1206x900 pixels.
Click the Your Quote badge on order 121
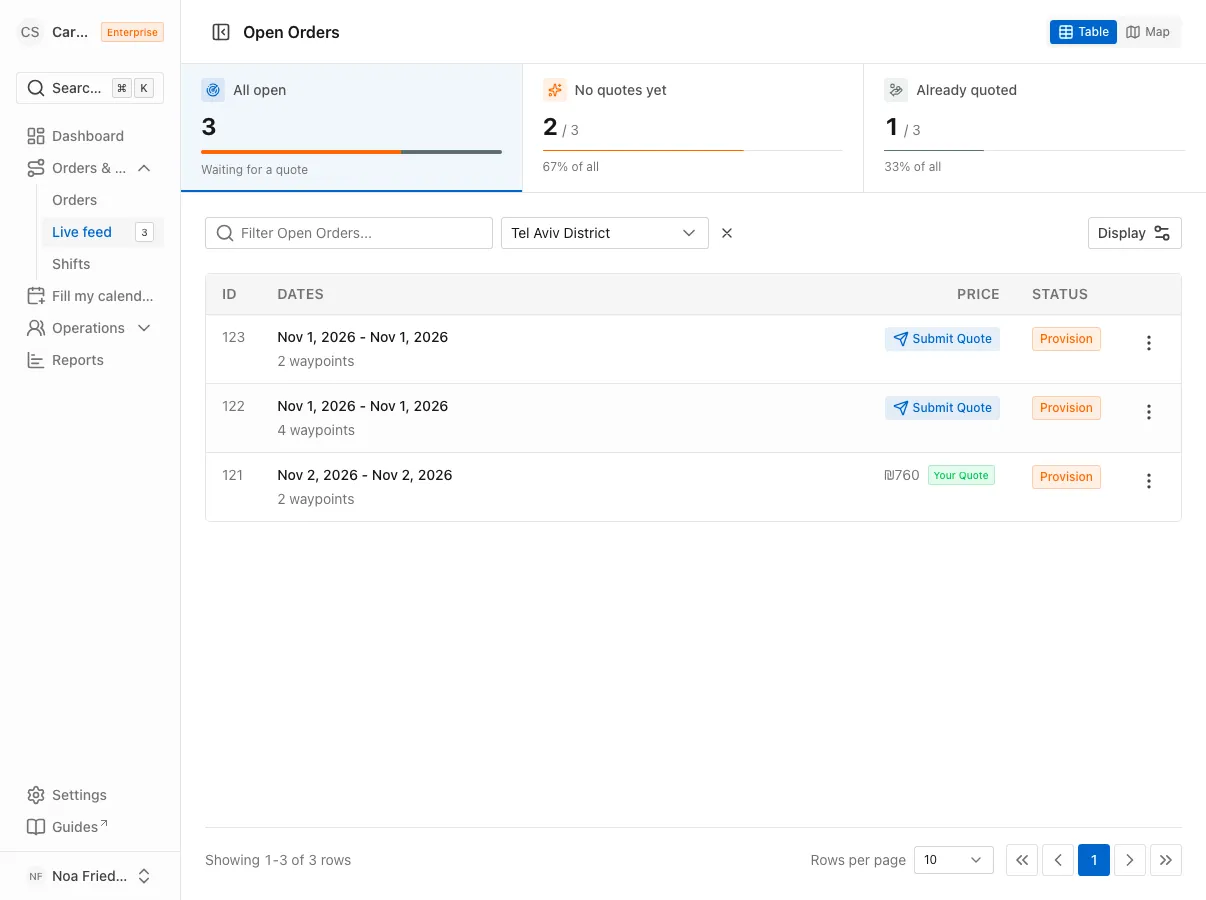coord(961,476)
